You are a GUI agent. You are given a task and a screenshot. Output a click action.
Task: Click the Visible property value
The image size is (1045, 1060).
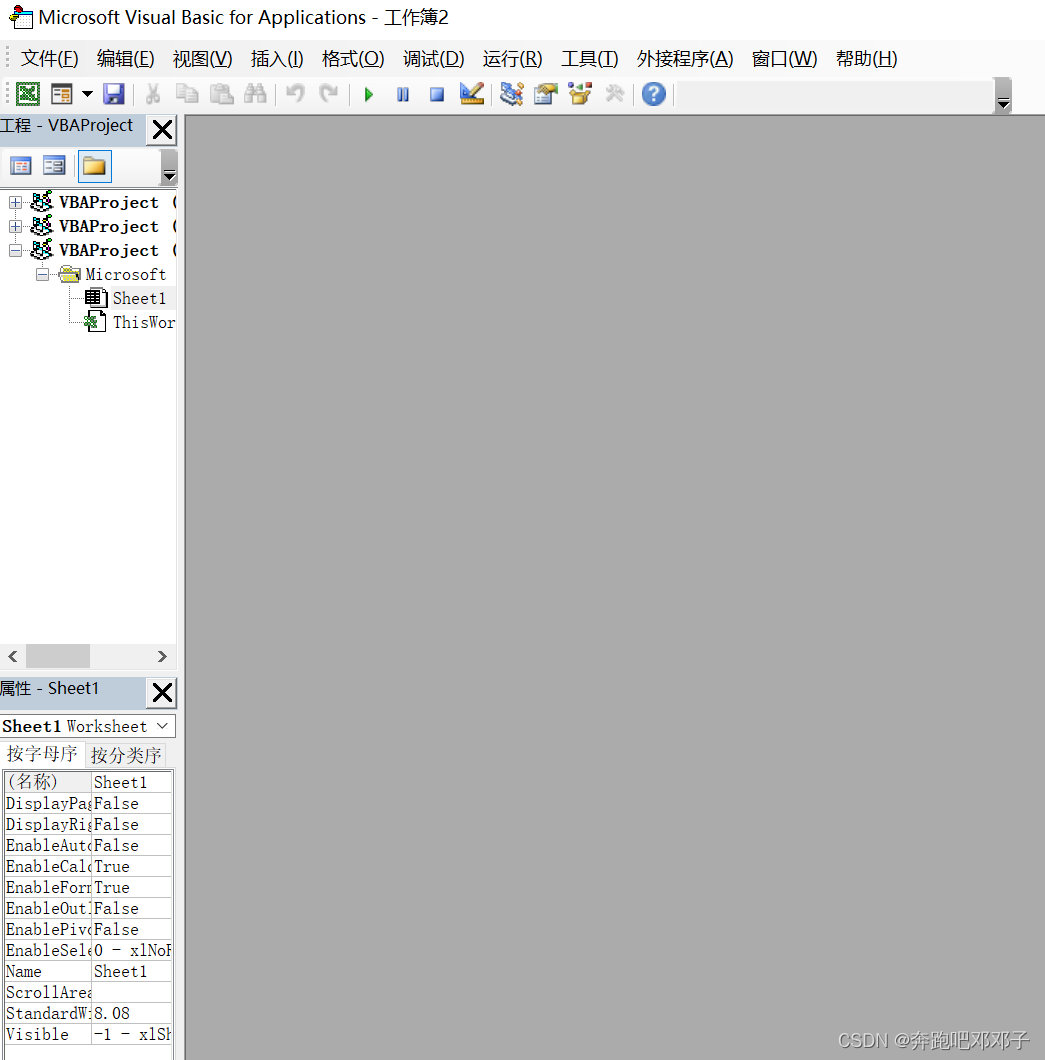[132, 1034]
